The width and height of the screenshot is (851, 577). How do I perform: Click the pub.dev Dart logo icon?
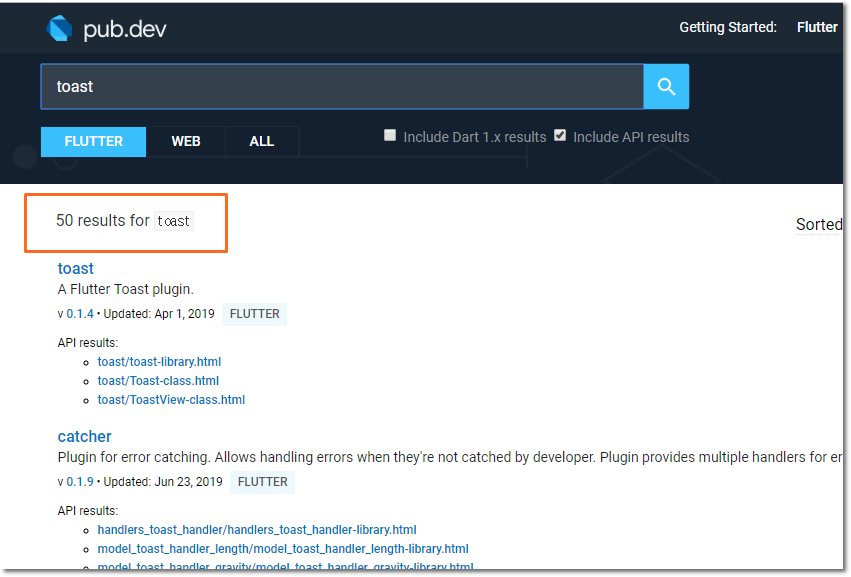(x=59, y=28)
